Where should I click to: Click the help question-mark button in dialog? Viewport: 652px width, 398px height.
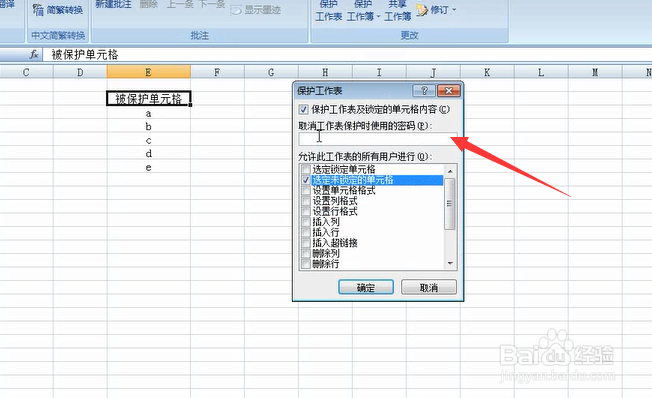click(x=424, y=90)
